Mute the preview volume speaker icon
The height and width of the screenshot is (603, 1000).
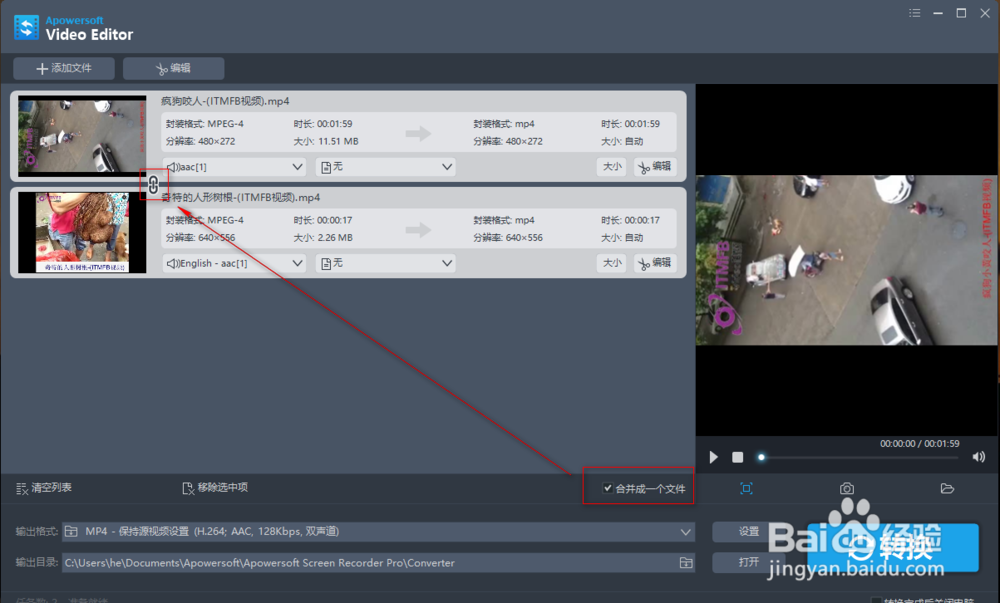pyautogui.click(x=978, y=457)
